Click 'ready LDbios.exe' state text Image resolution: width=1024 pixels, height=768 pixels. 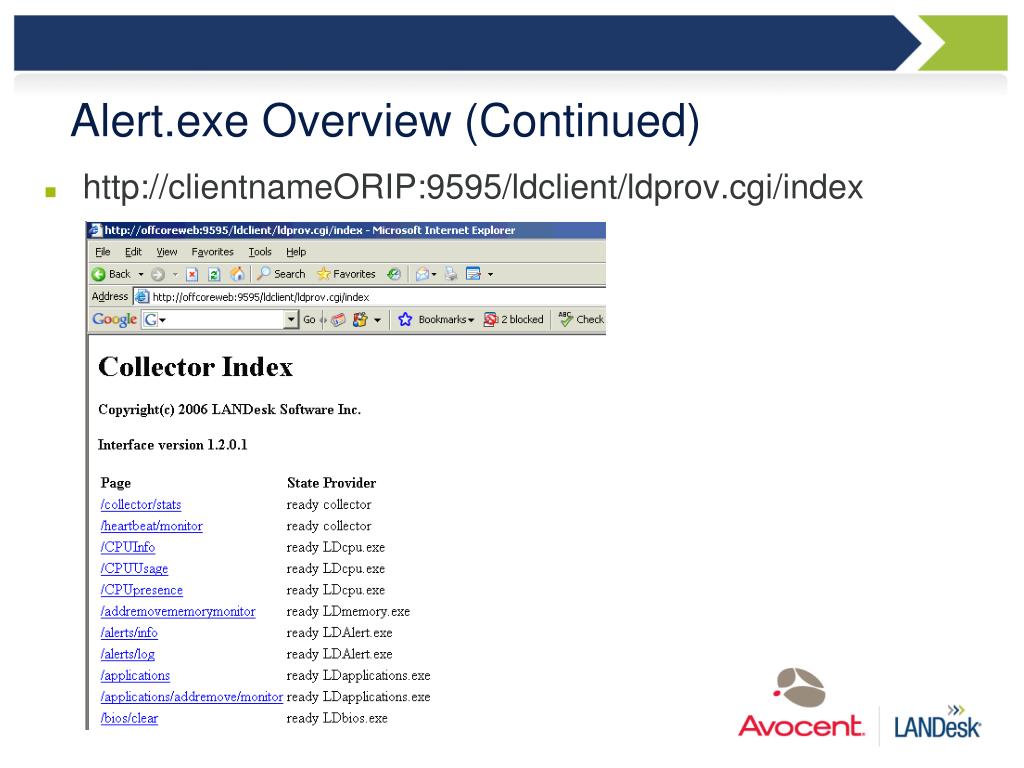click(x=337, y=718)
